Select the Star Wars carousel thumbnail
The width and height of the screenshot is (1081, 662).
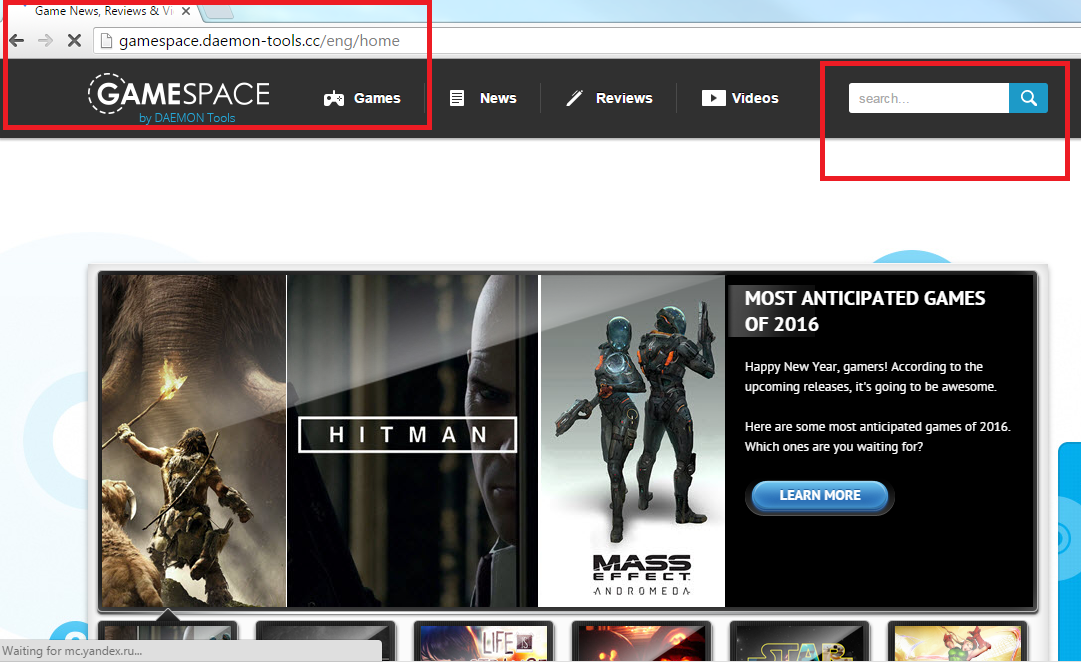coord(798,642)
